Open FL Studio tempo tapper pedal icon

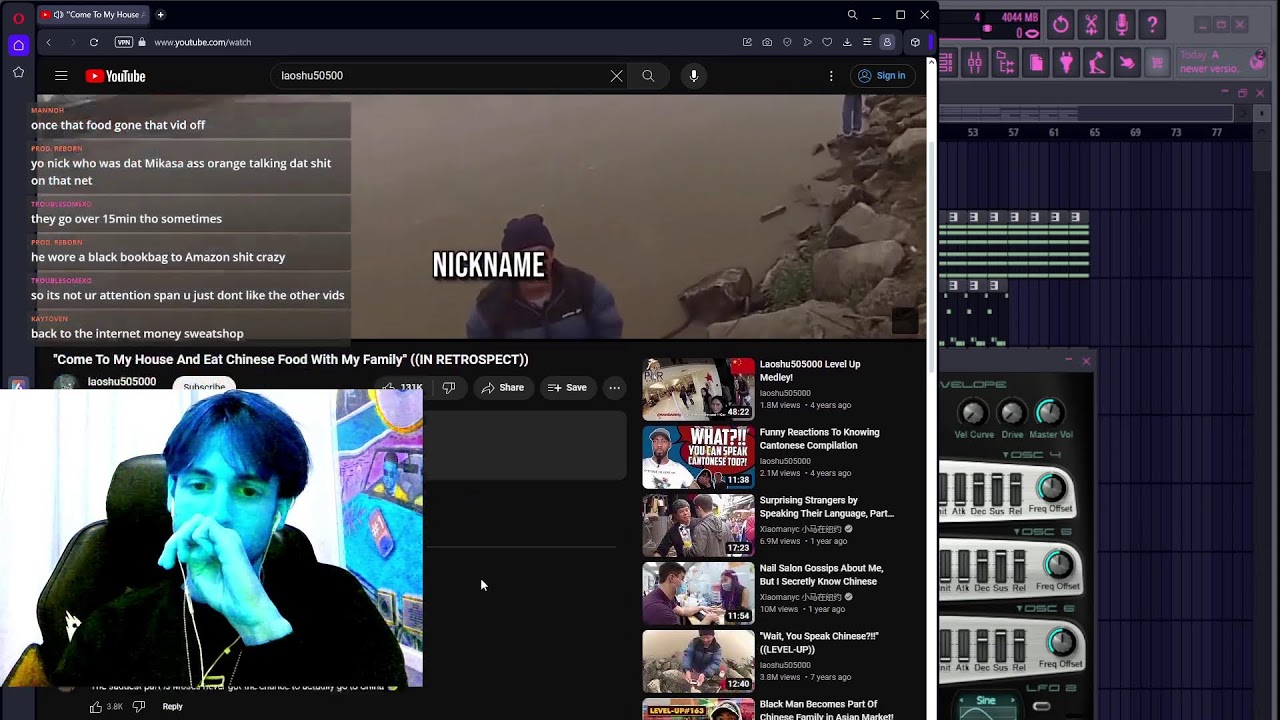(1097, 63)
